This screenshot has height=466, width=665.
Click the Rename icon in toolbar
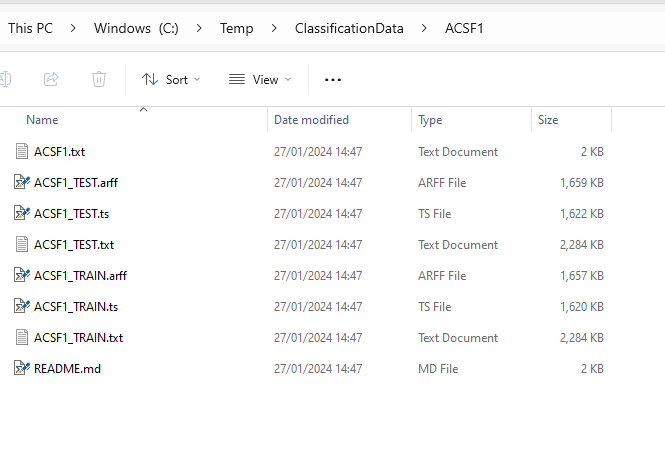(x=5, y=79)
